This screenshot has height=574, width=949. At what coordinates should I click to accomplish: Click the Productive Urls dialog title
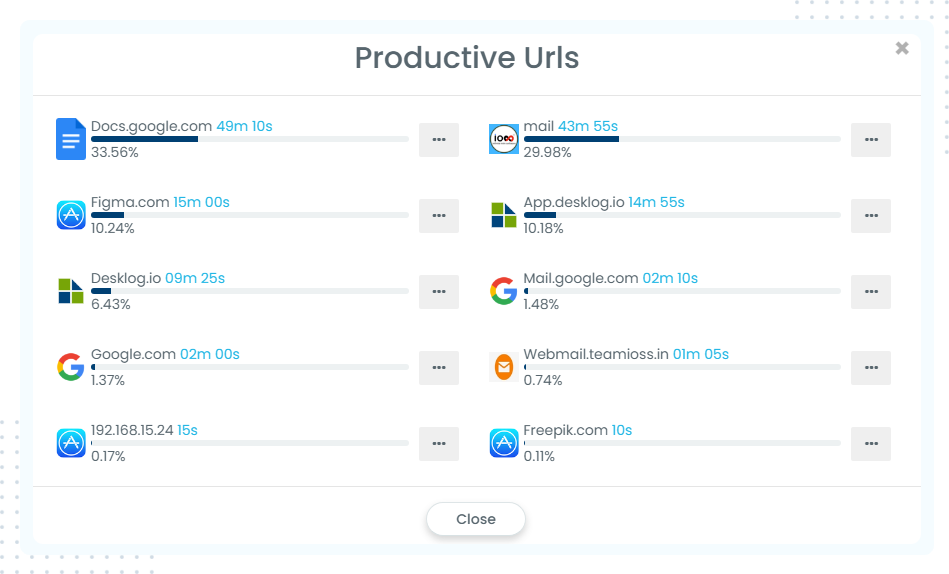pos(467,57)
